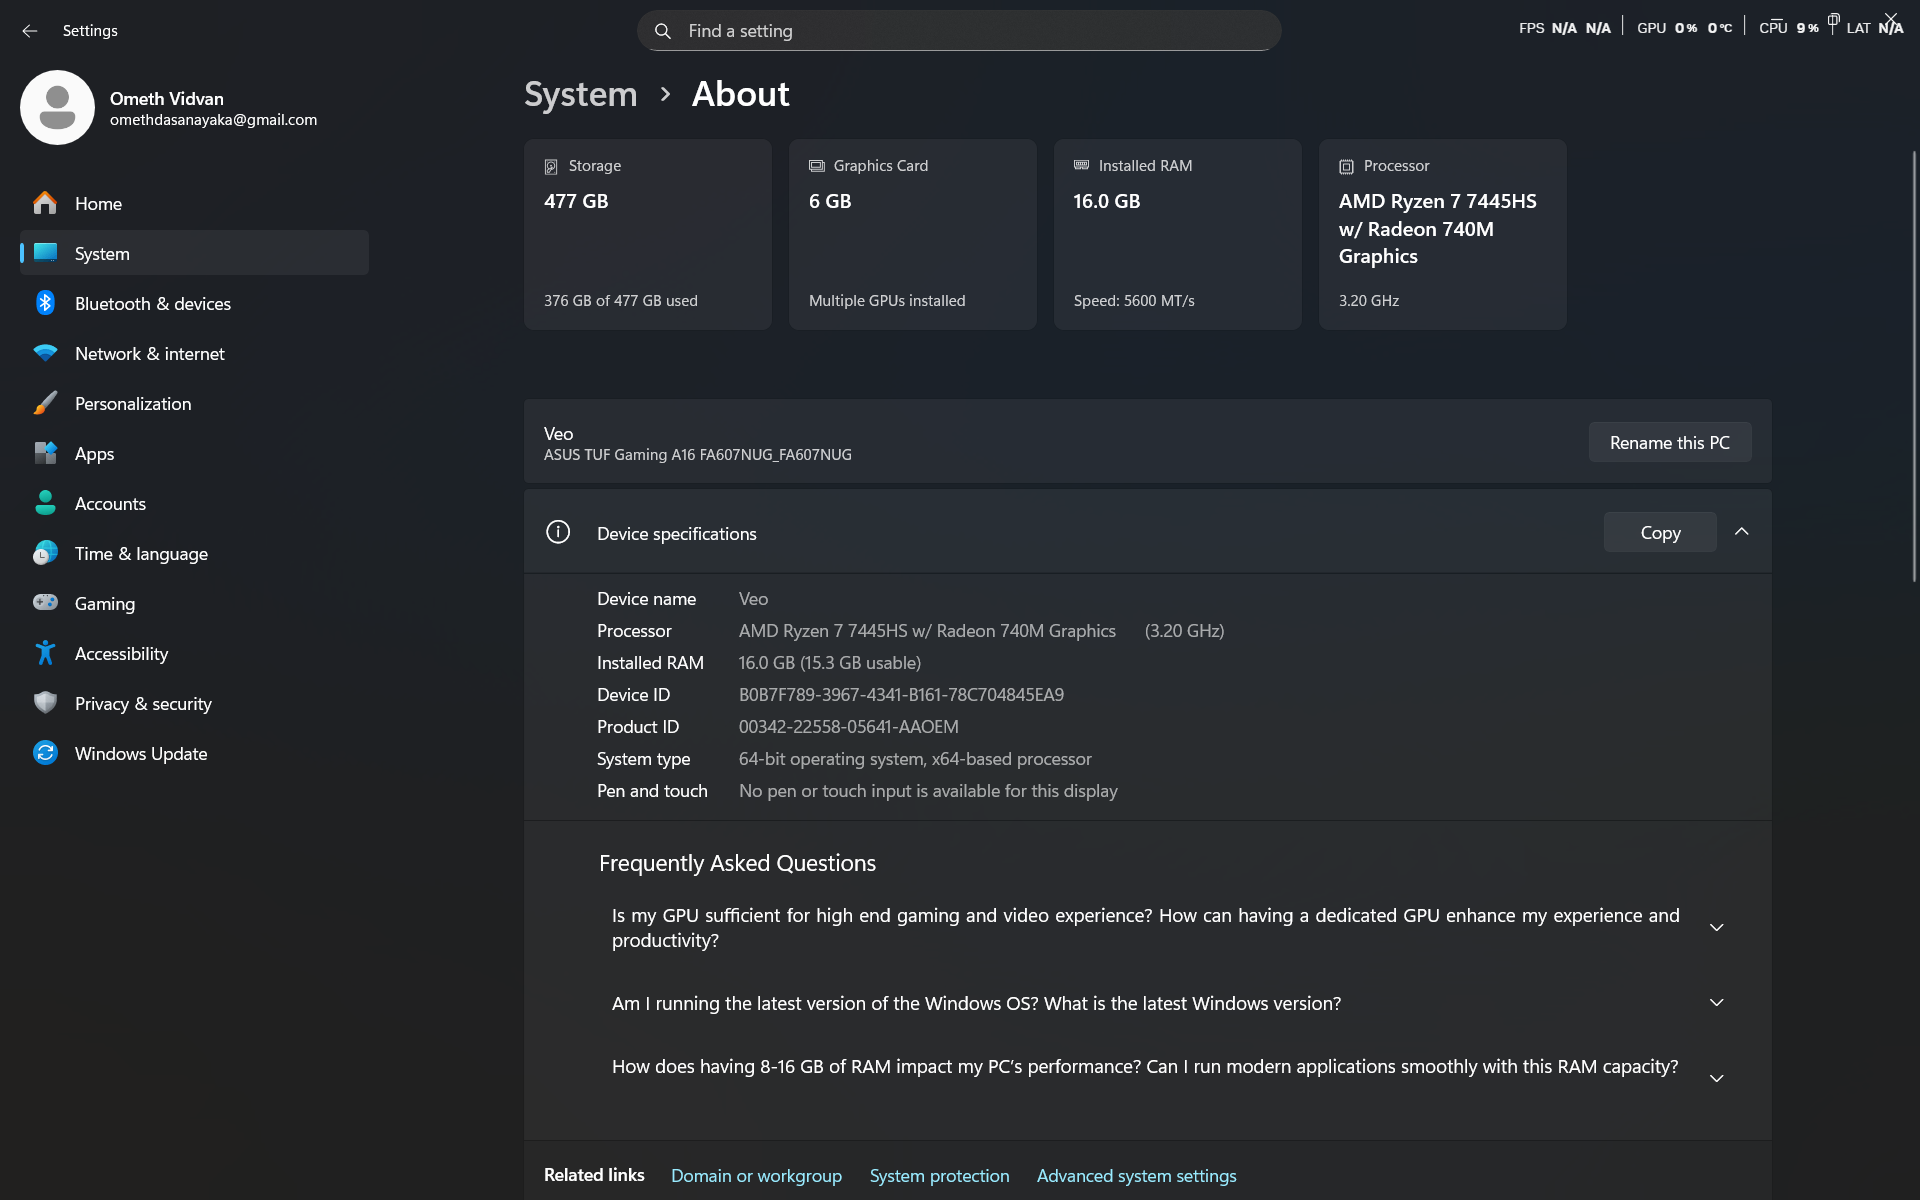Image resolution: width=1920 pixels, height=1200 pixels.
Task: Open the user profile avatar
Action: point(57,107)
